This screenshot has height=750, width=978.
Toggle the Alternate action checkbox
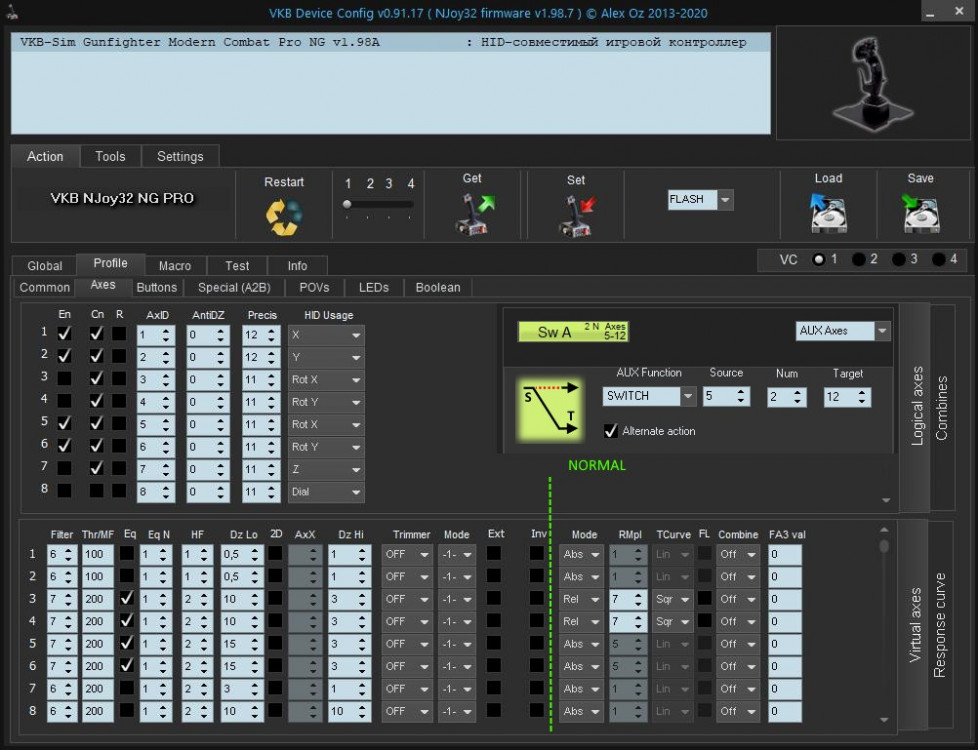611,431
